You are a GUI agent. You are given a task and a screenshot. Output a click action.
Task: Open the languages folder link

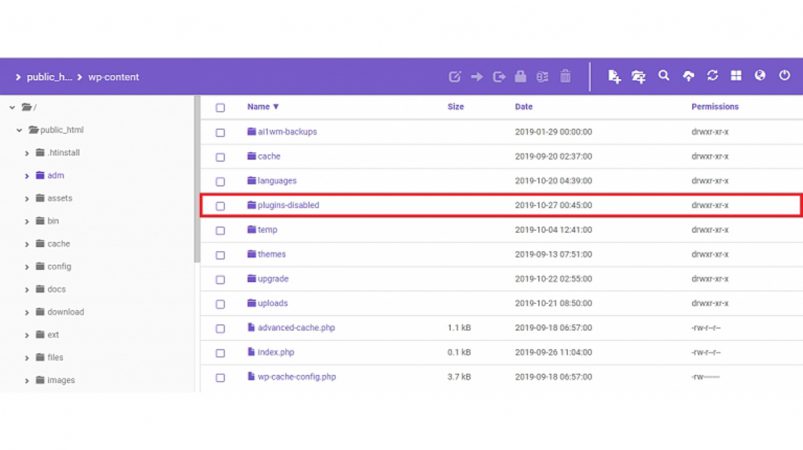pos(277,181)
